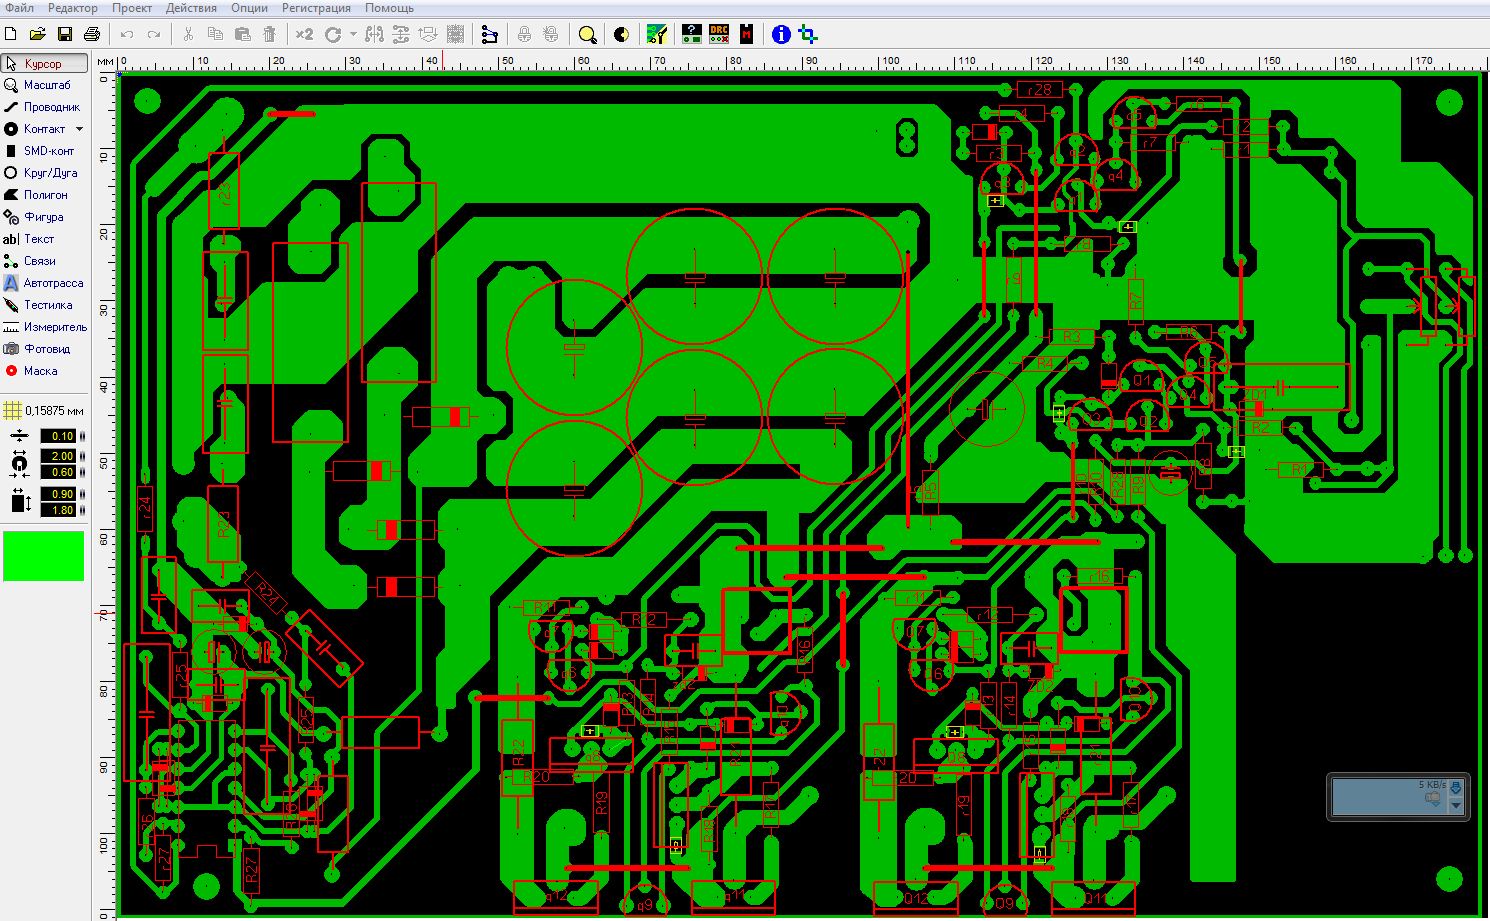Click the group lock icon
Image resolution: width=1490 pixels, height=921 pixels.
click(524, 34)
